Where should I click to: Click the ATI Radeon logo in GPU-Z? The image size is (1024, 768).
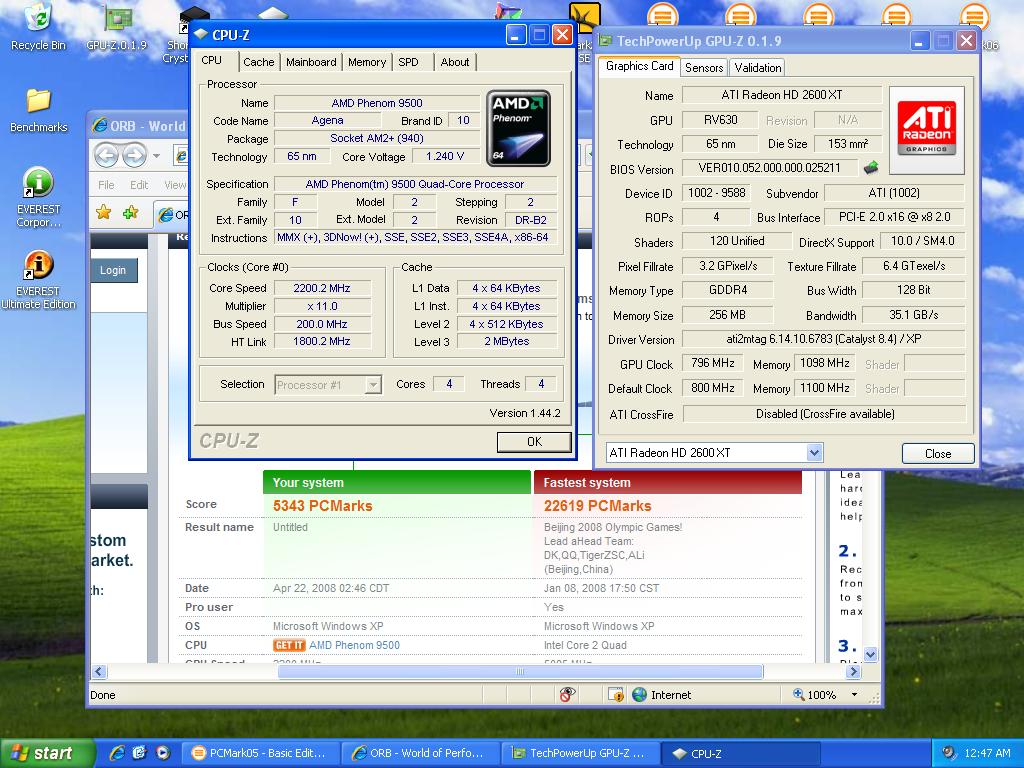tap(927, 130)
